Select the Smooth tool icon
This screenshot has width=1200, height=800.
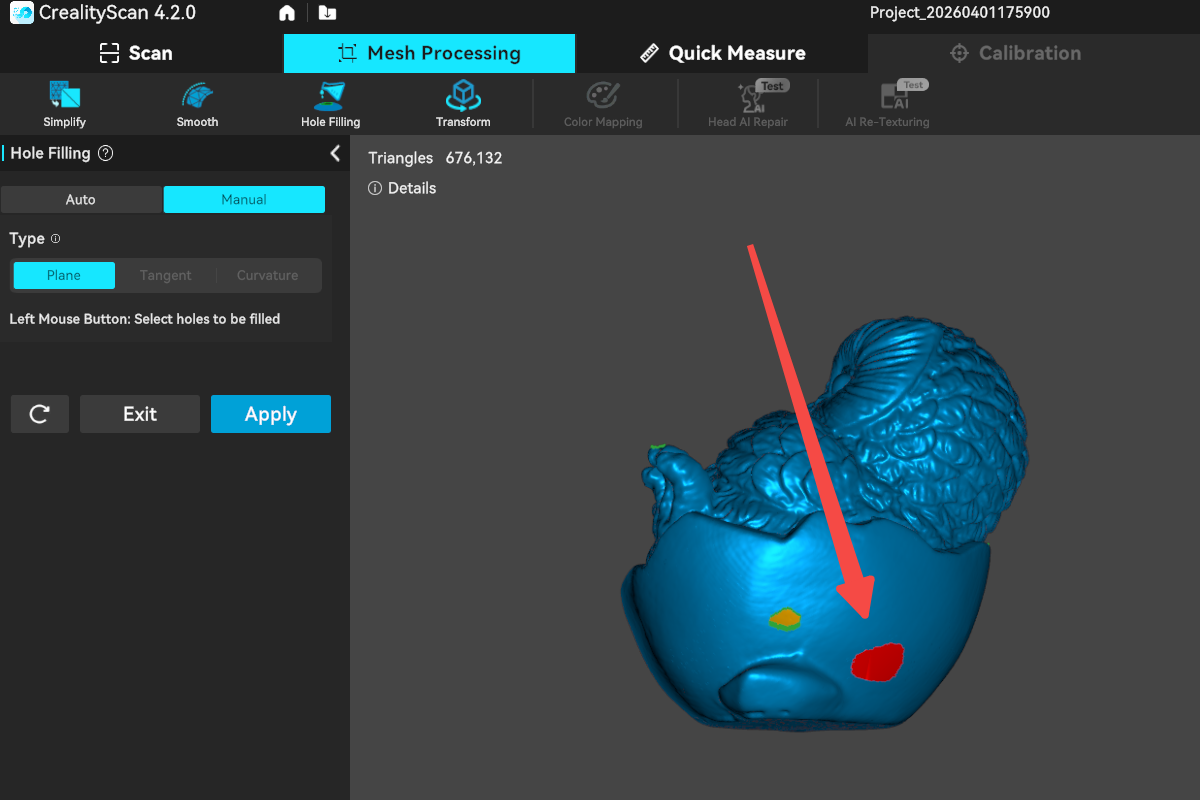point(197,97)
